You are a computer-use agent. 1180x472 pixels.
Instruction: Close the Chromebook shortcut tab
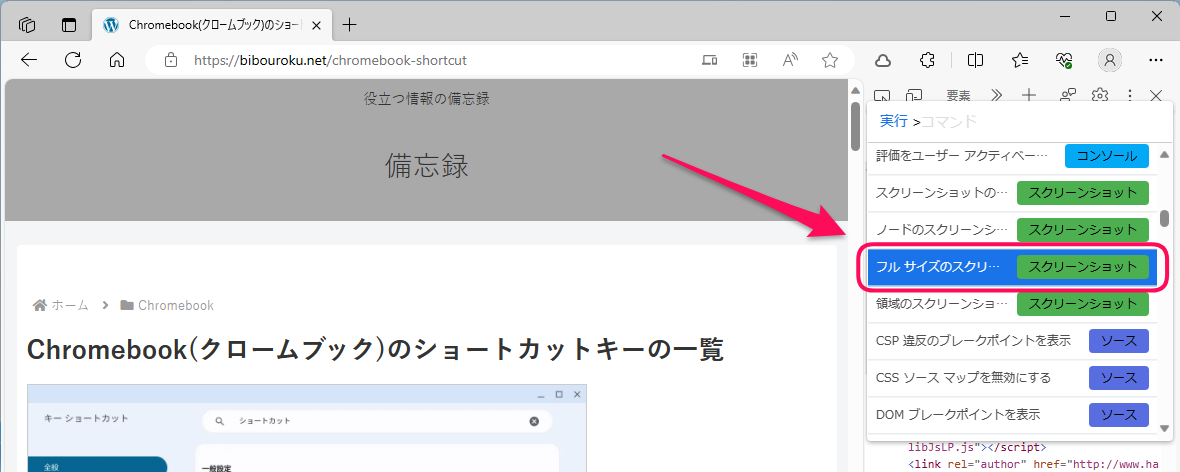tap(317, 25)
